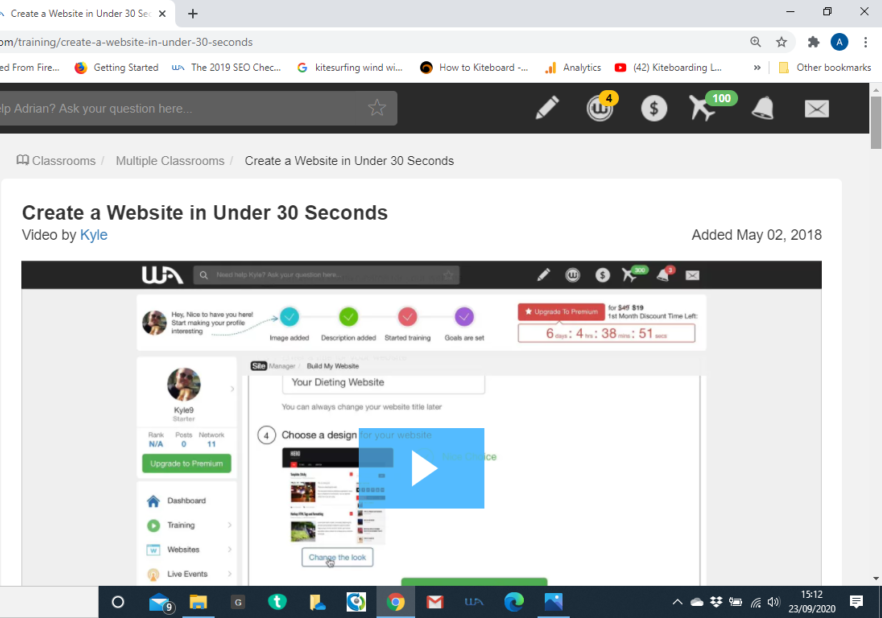Image resolution: width=882 pixels, height=618 pixels.
Task: Switch to Google Chrome on the taskbar
Action: pos(395,602)
